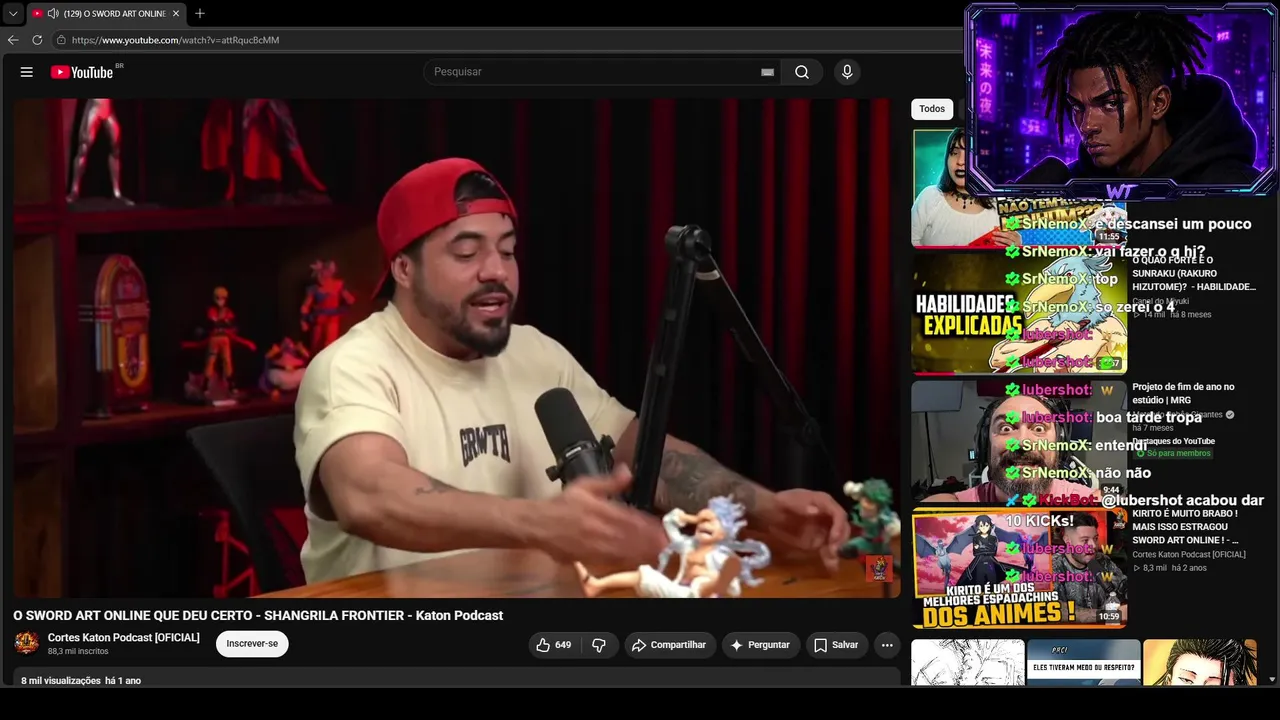
Task: Open a new browser tab
Action: [200, 14]
